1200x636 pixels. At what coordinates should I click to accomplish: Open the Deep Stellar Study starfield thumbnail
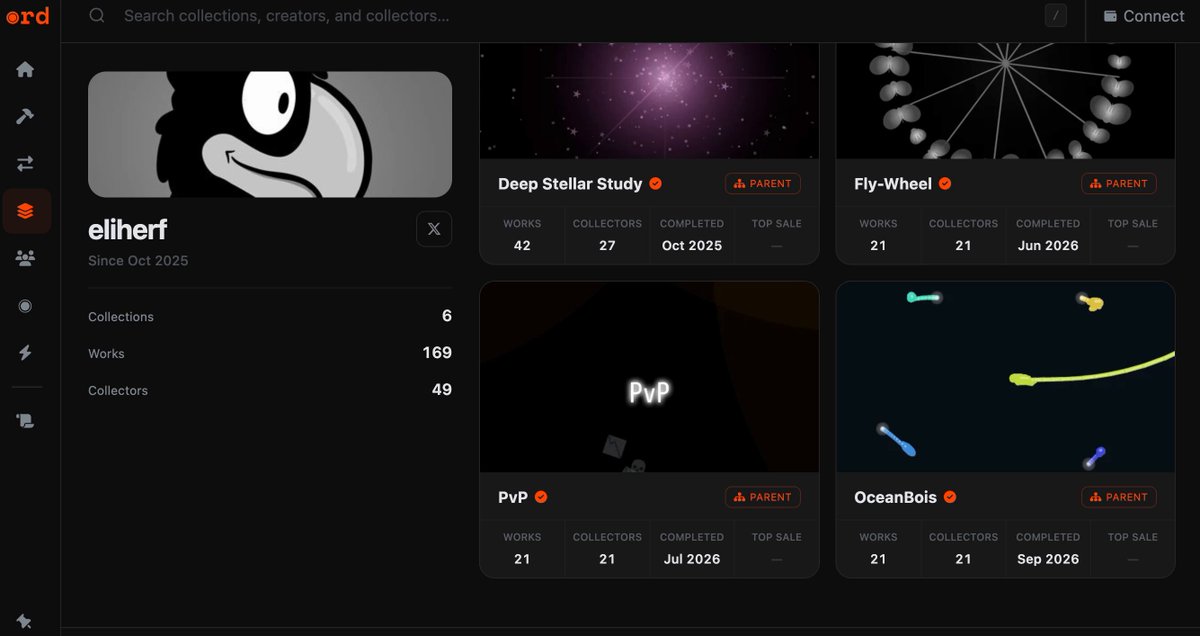(x=650, y=101)
